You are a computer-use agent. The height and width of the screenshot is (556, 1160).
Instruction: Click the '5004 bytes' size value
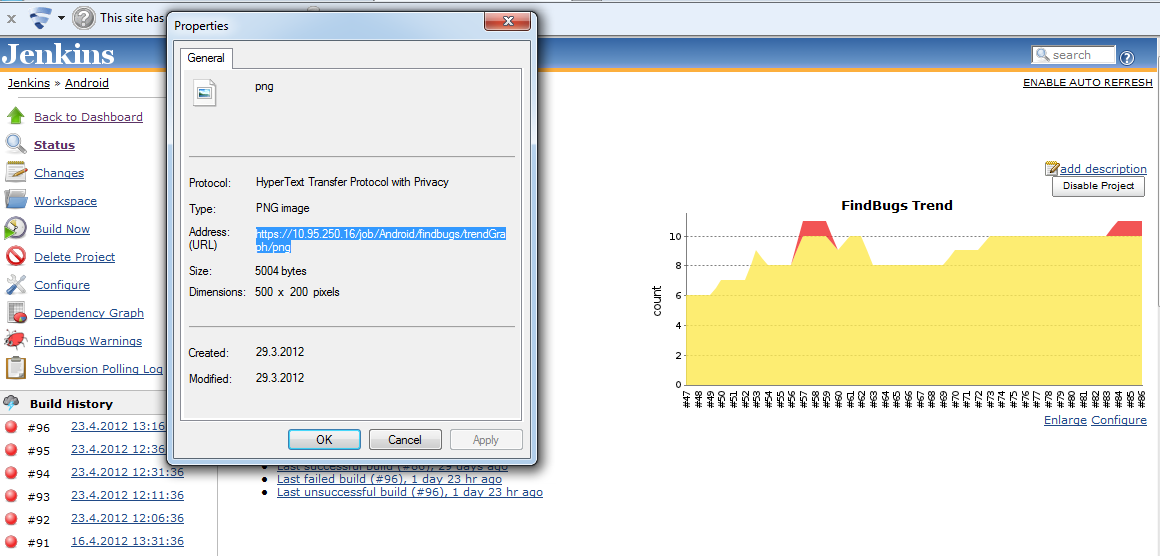(x=280, y=271)
